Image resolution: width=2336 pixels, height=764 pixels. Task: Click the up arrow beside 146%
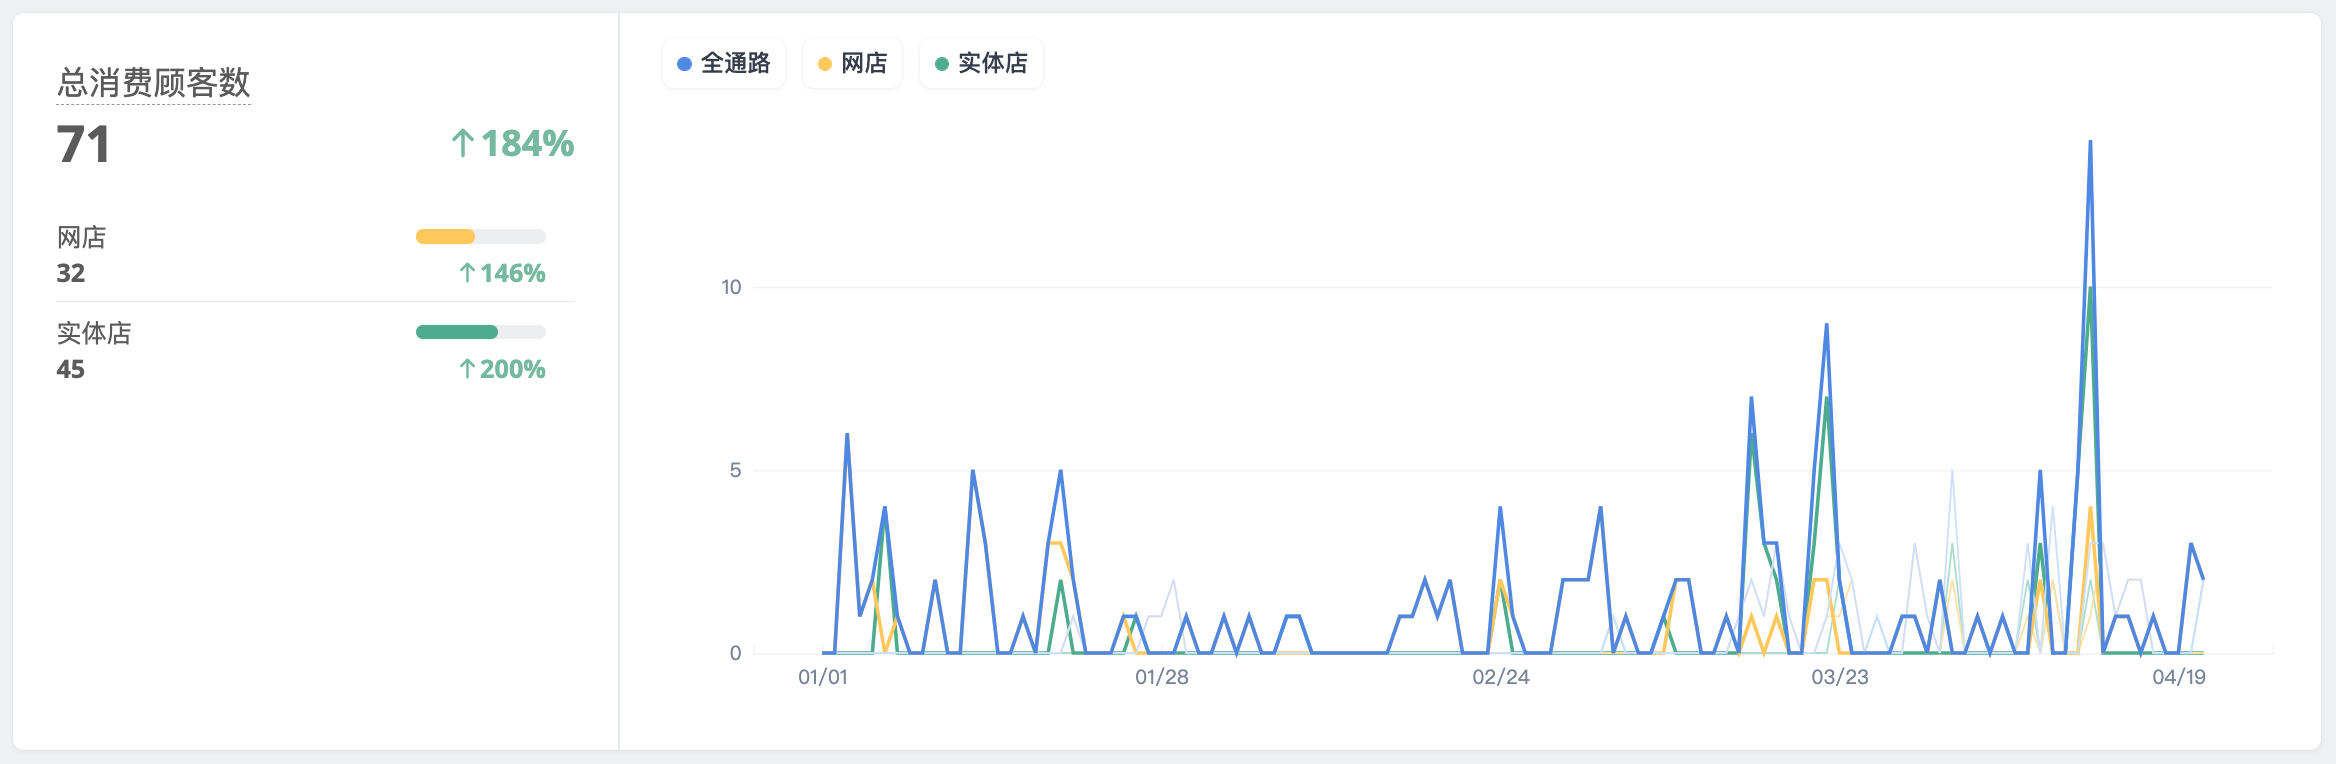[x=467, y=273]
